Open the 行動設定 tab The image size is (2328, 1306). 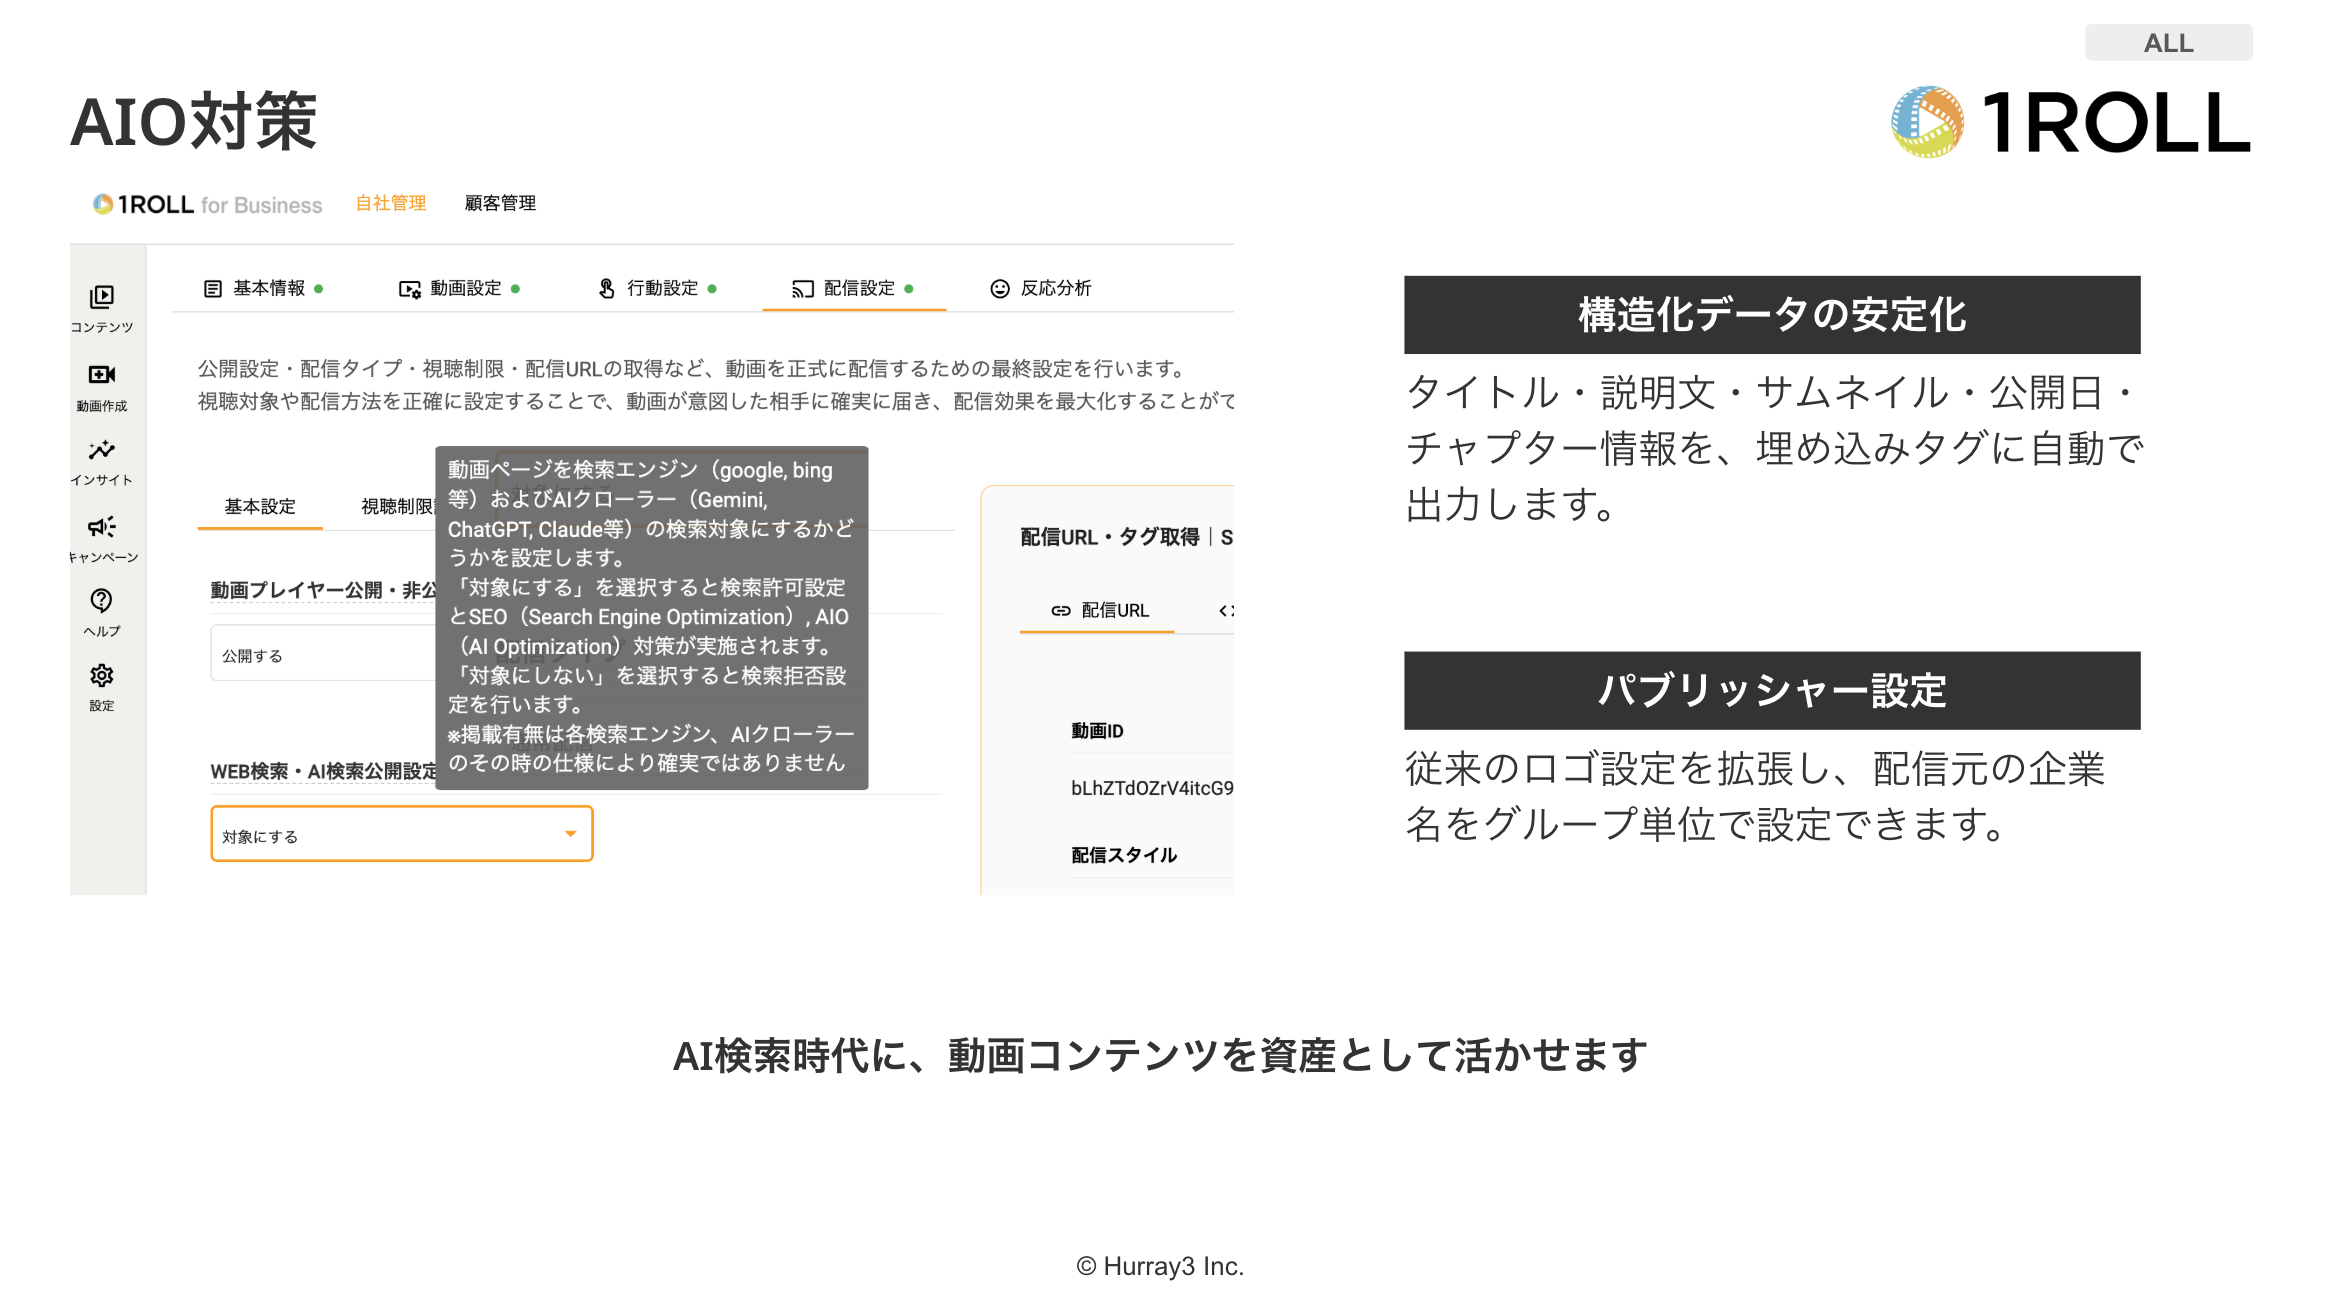pyautogui.click(x=657, y=289)
